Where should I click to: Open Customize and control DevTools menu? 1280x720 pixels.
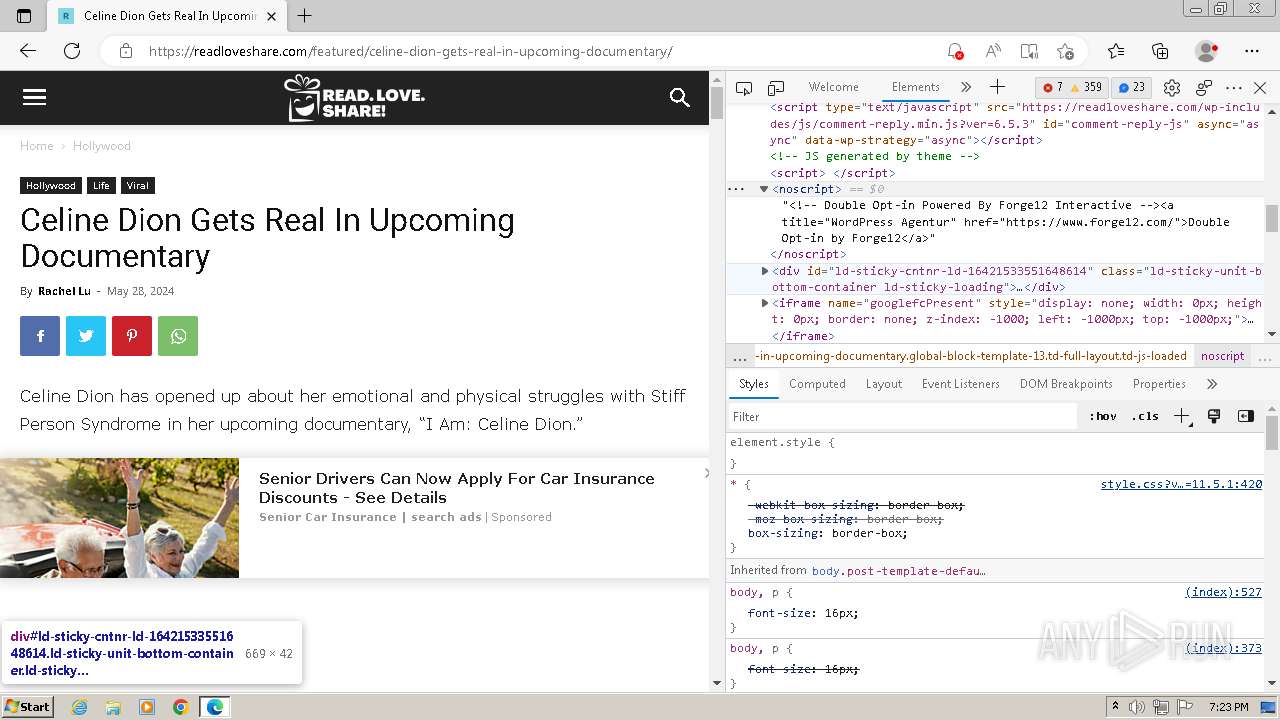click(1234, 88)
